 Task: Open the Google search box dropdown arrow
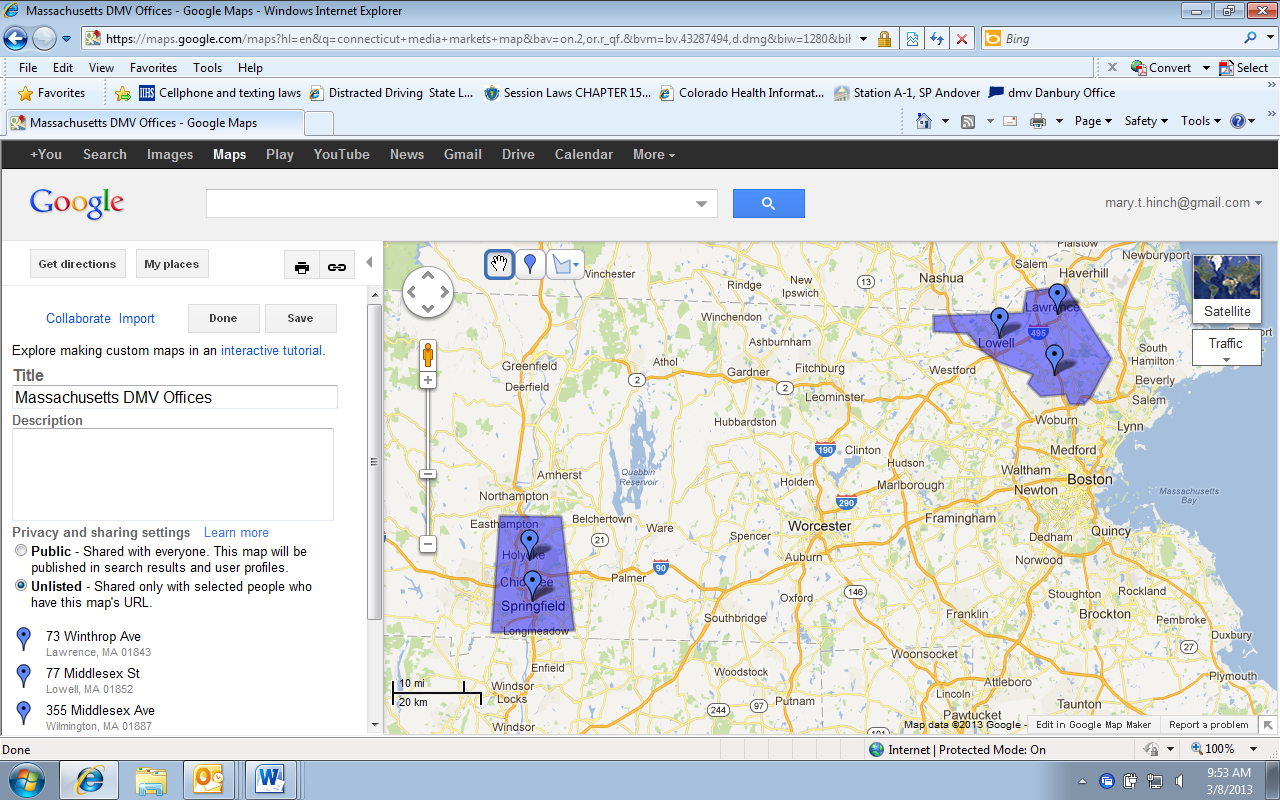click(x=701, y=204)
